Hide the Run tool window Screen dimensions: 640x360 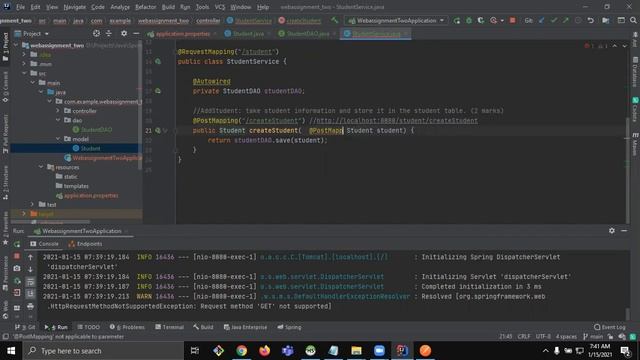point(624,231)
